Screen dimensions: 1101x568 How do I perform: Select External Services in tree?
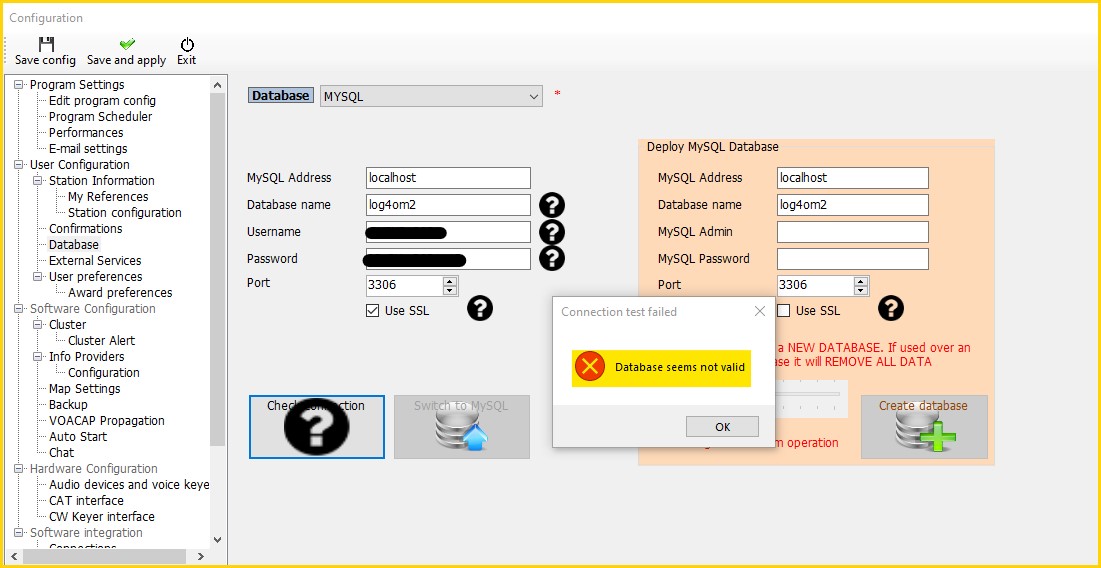95,260
